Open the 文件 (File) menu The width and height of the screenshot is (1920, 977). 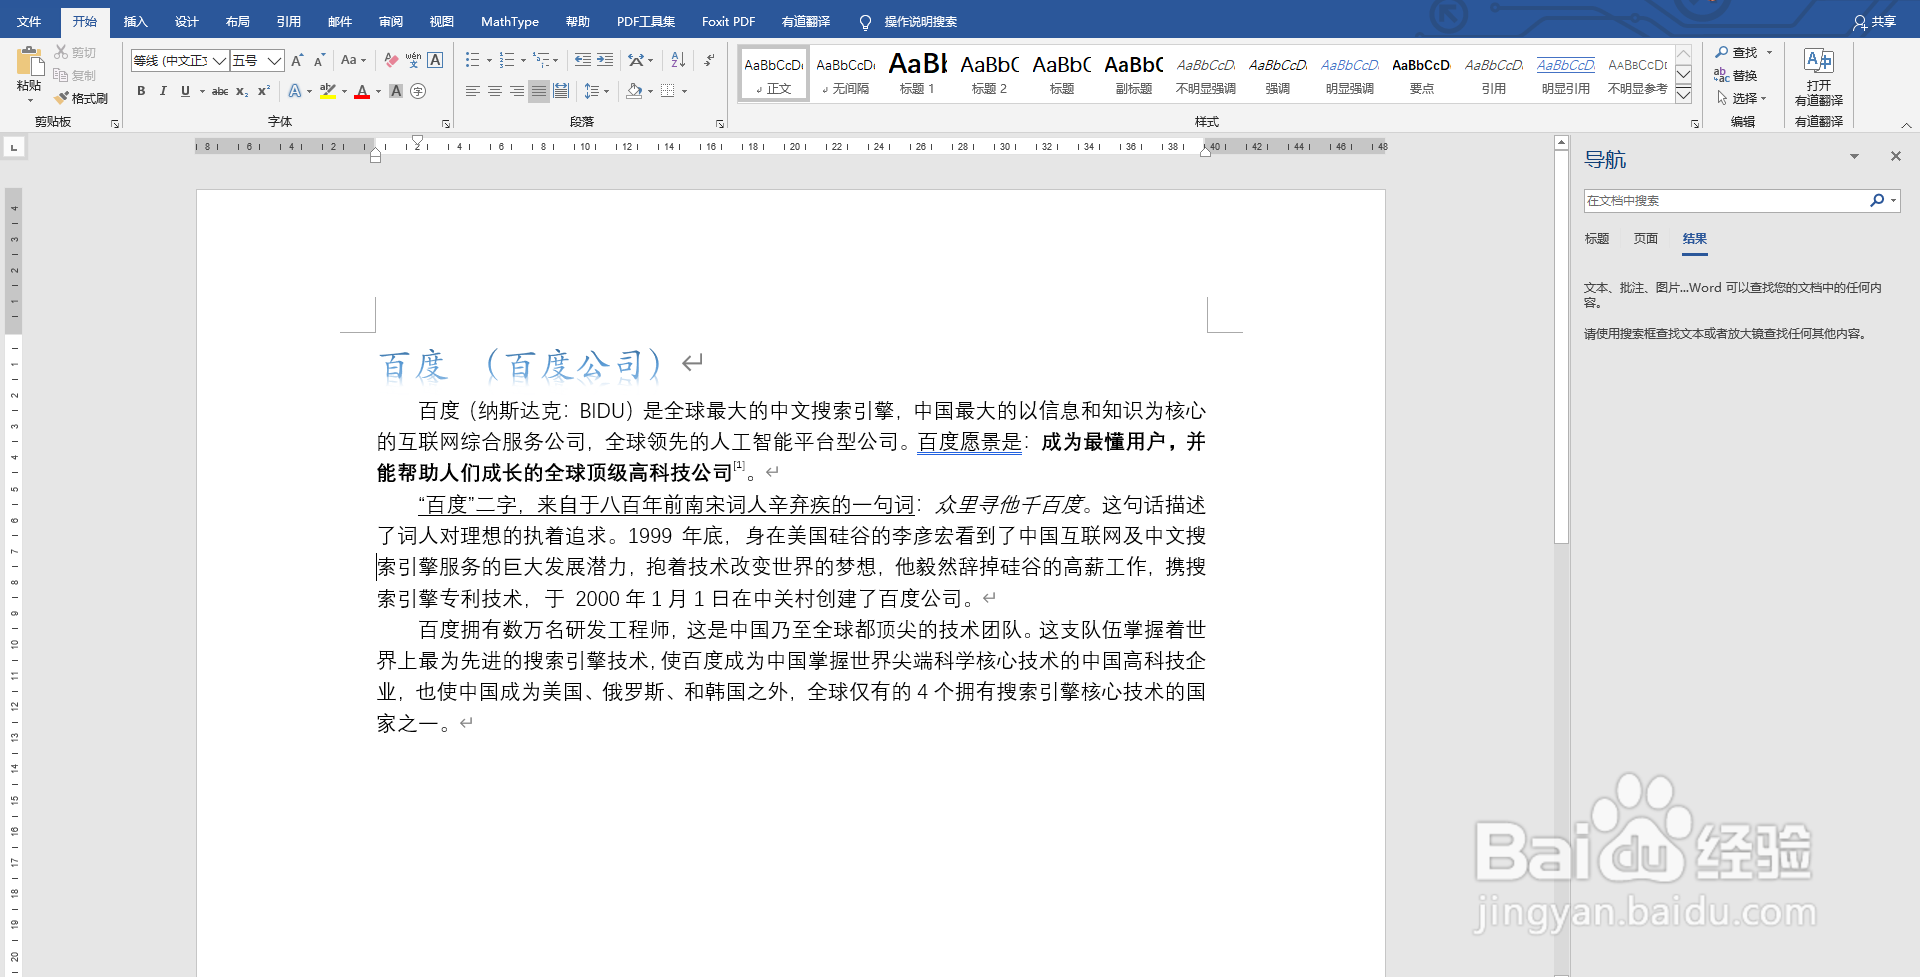pos(29,22)
